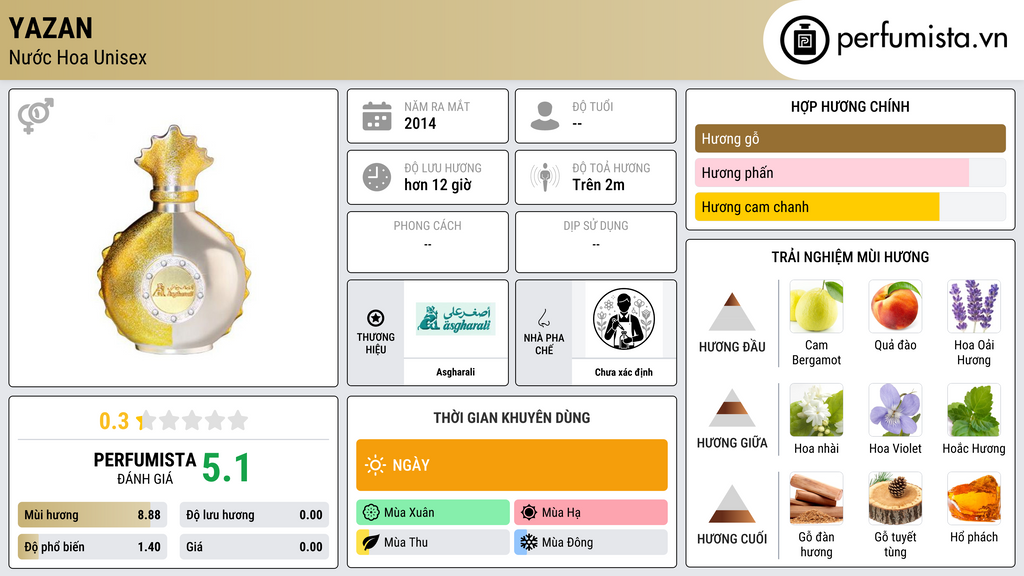
Task: Click the perfumer illustration for Chưa xác định
Action: point(624,319)
